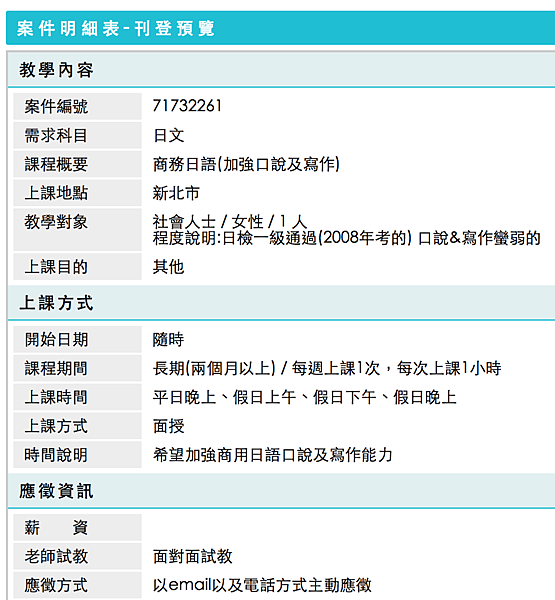The image size is (555, 600).
Task: Click the teaching mode value 面授
Action: (x=168, y=426)
